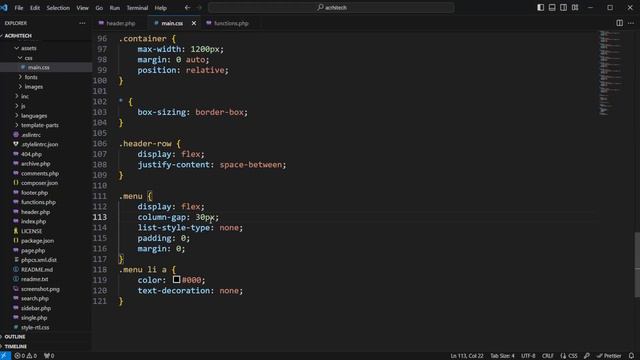Click the #000 color swatch on line 119
The height and width of the screenshot is (360, 640).
coord(176,280)
